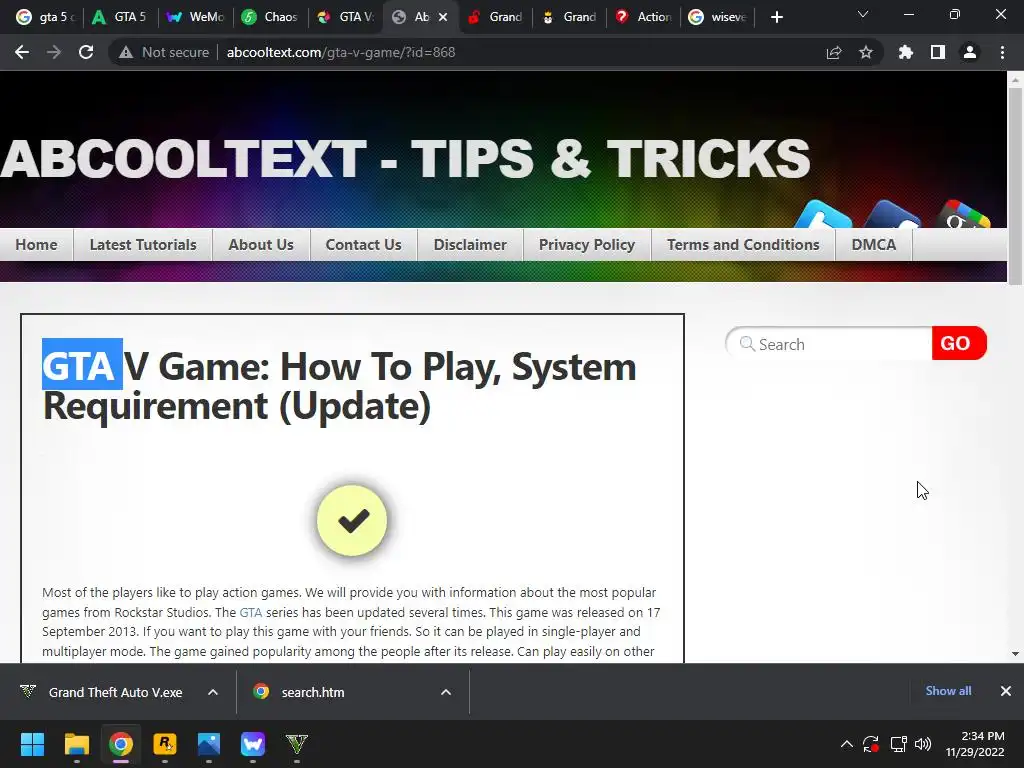1024x768 pixels.
Task: Open tab search dropdown arrow
Action: [x=863, y=14]
